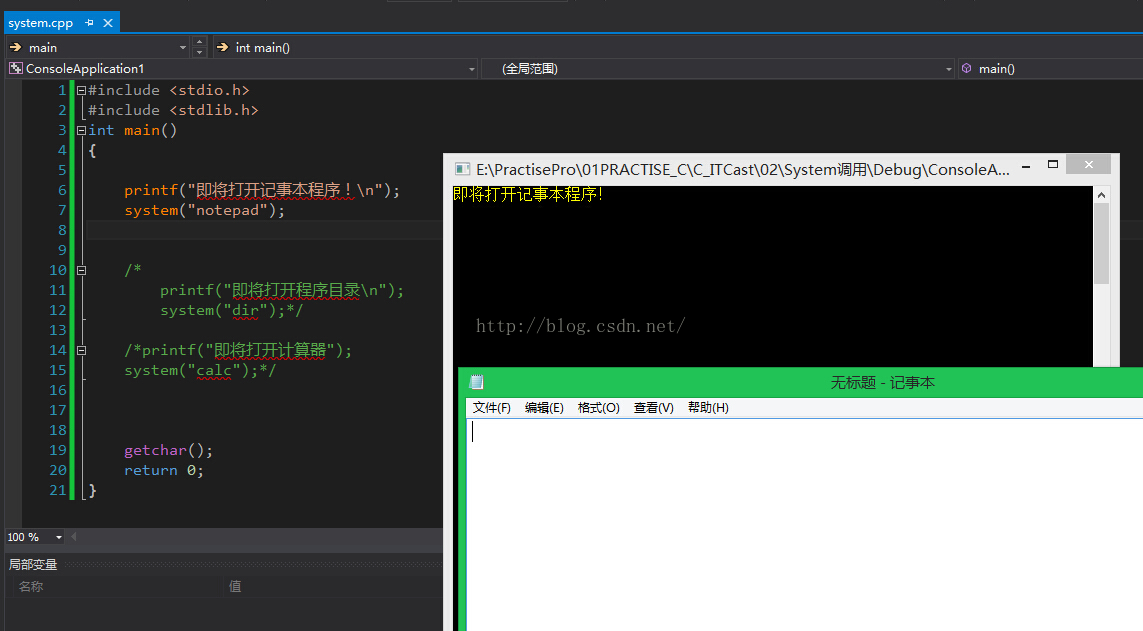
Task: Close the system.cpp tab
Action: point(108,23)
